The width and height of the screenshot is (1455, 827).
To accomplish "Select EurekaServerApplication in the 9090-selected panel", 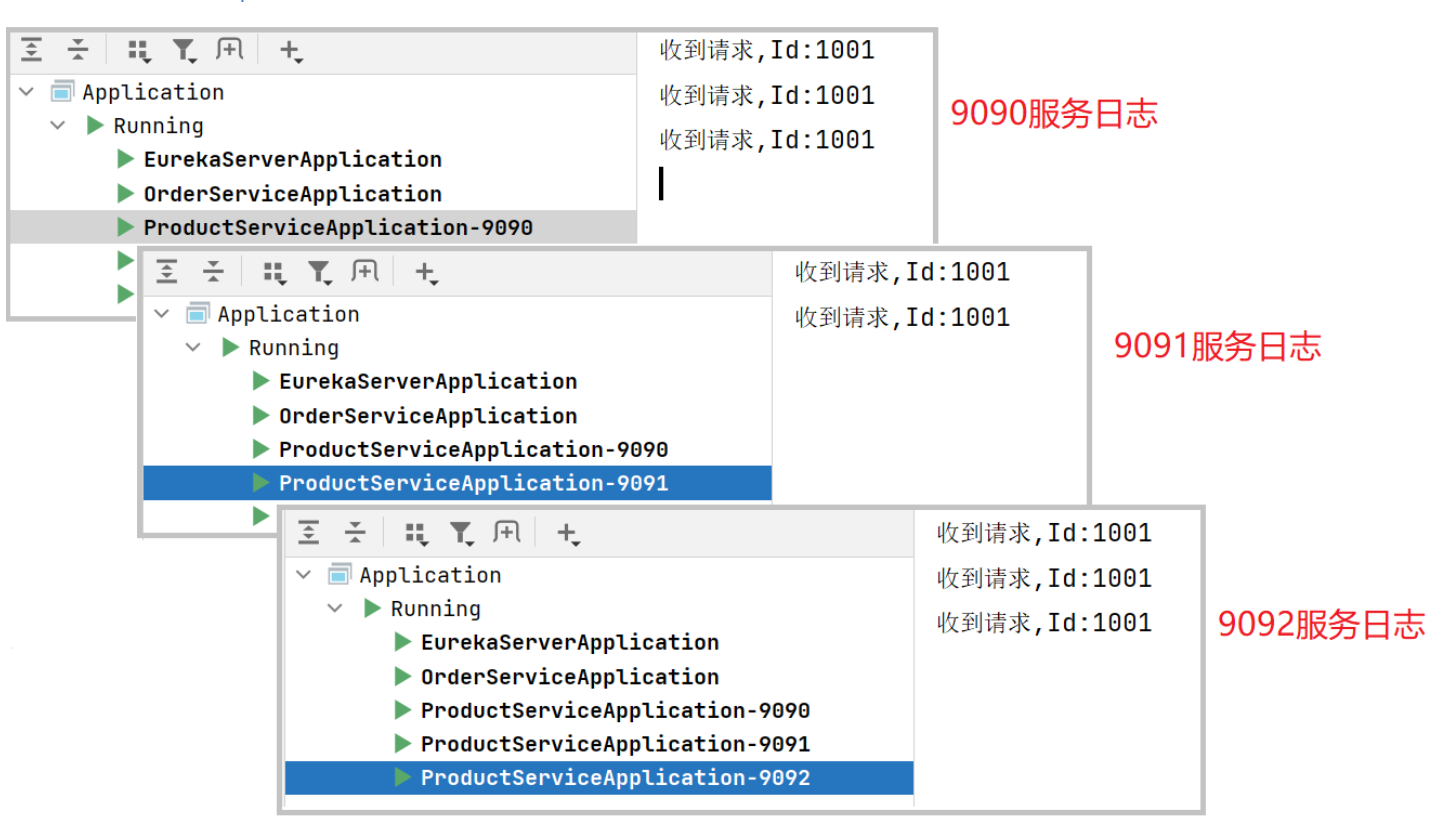I will [292, 160].
